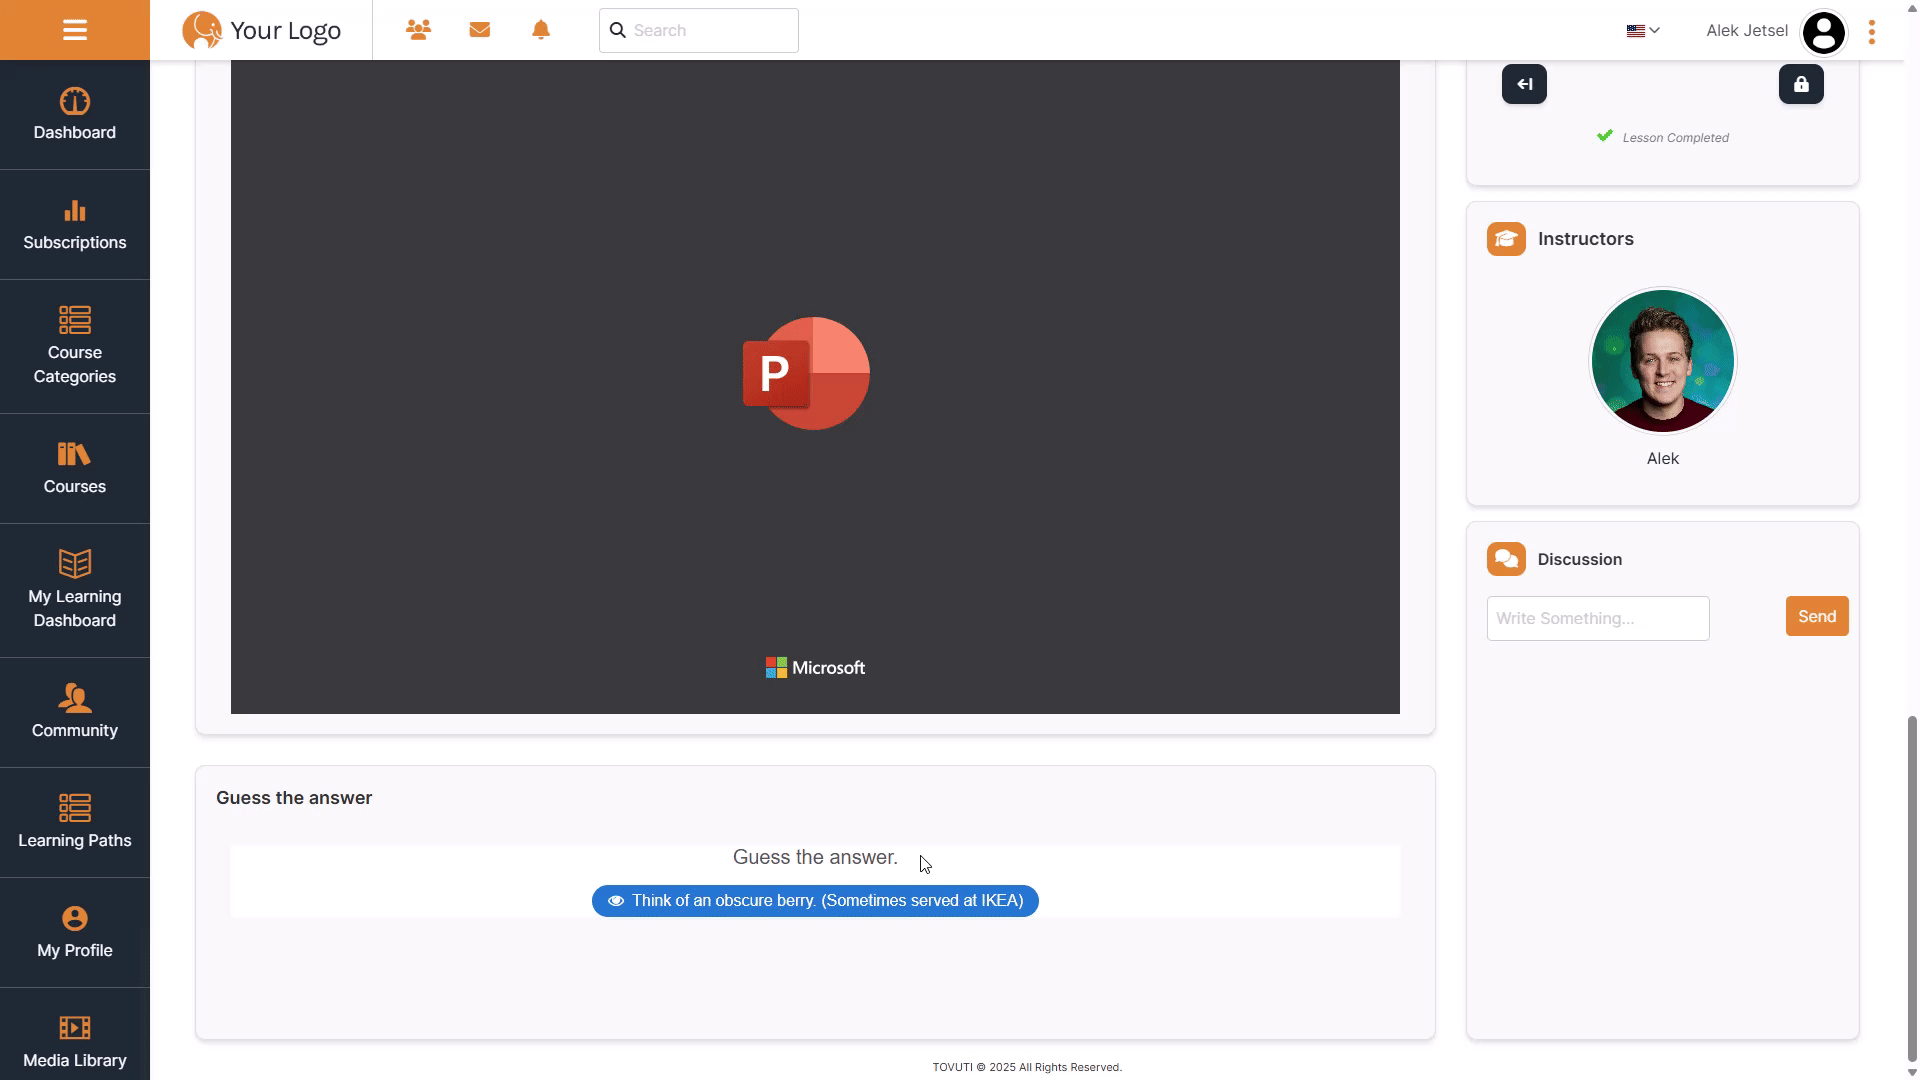Click the Microsoft logo in the viewer
Image resolution: width=1920 pixels, height=1080 pixels.
coord(815,668)
